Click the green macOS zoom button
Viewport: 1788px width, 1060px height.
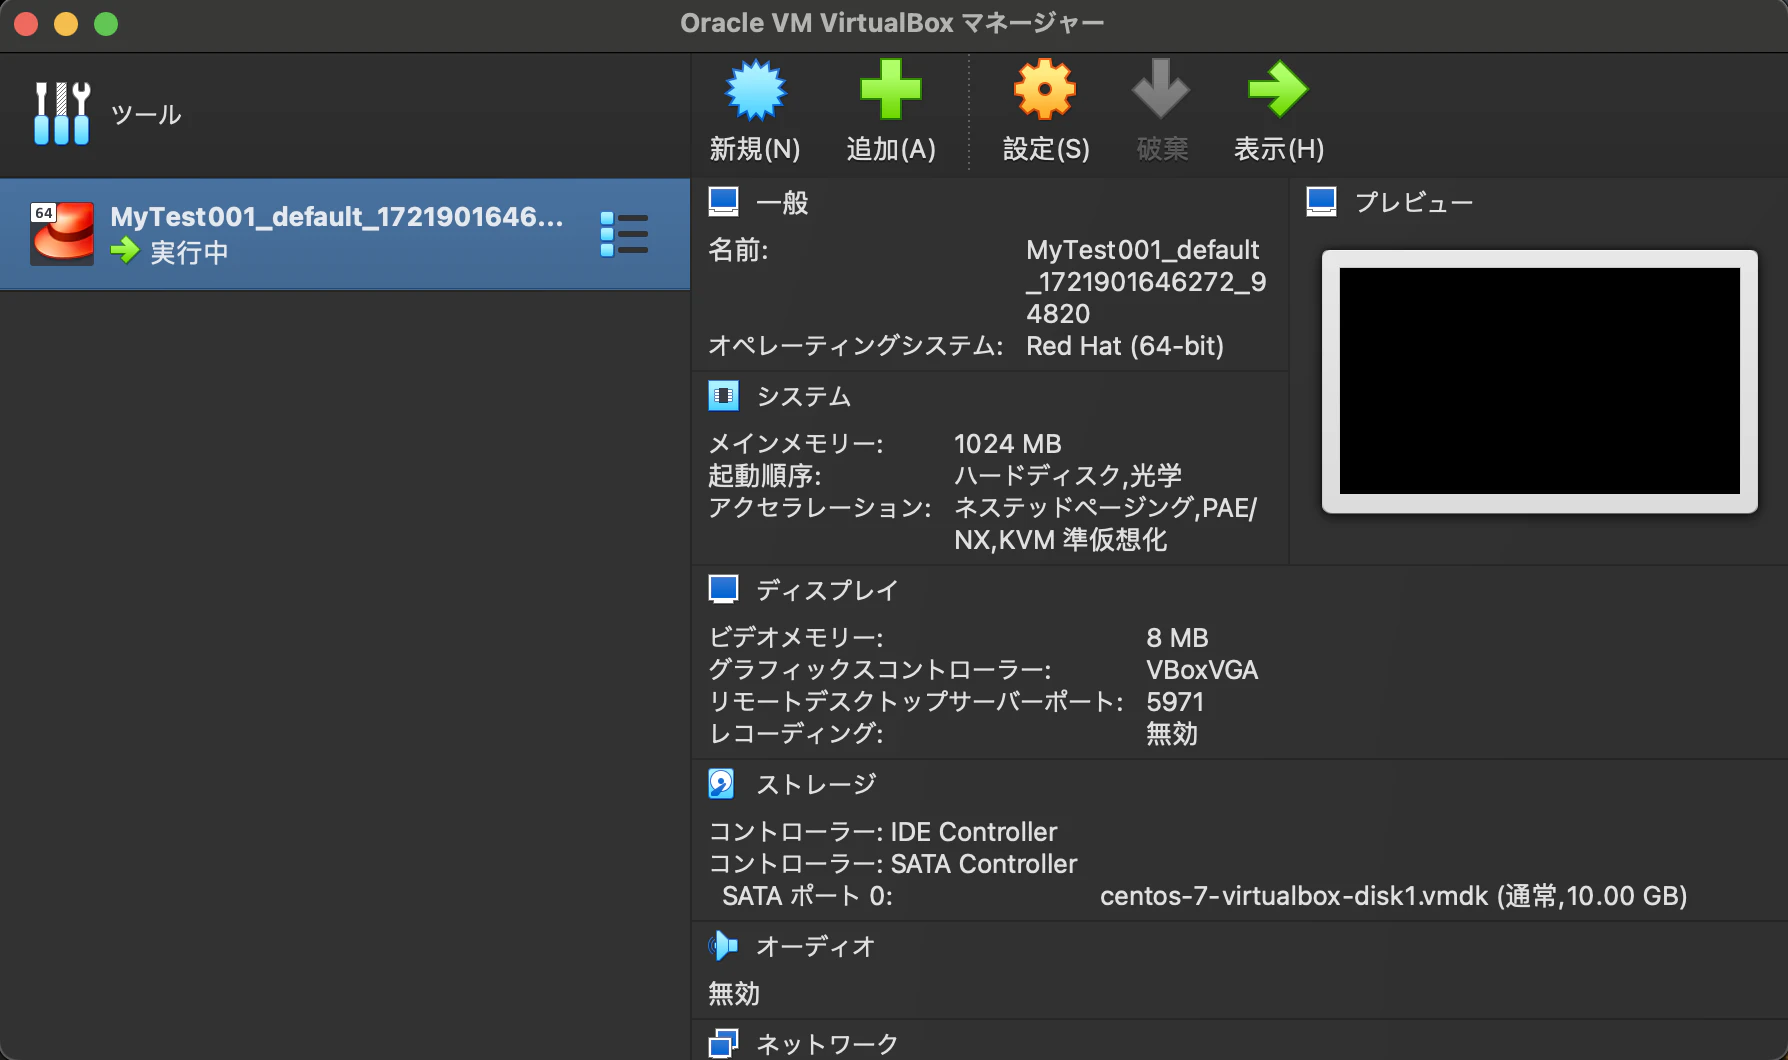tap(106, 24)
